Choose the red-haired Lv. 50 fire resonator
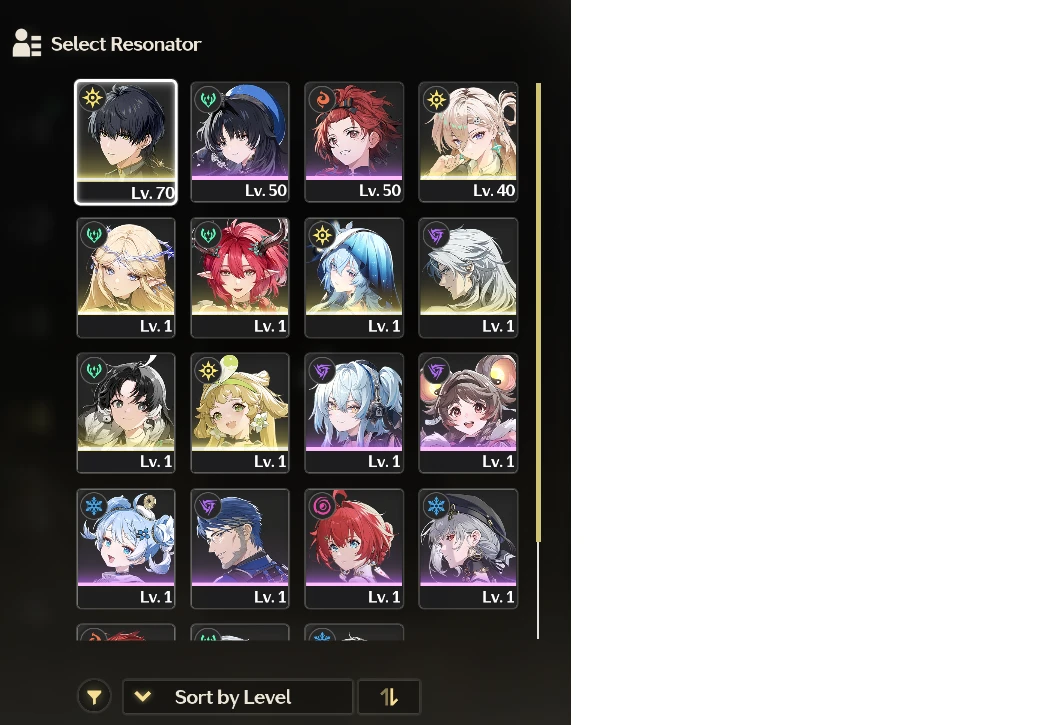Screen dimensions: 1041x725 pos(354,142)
